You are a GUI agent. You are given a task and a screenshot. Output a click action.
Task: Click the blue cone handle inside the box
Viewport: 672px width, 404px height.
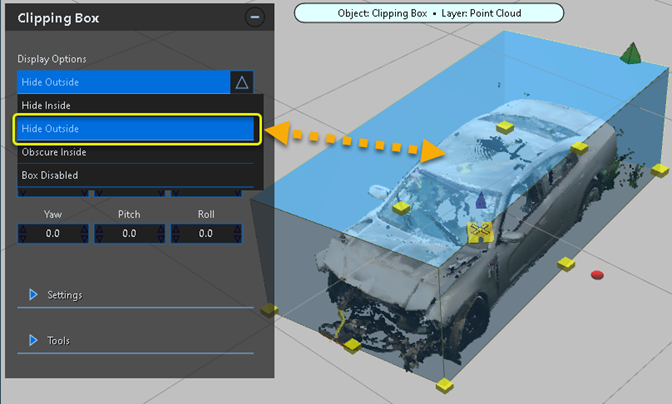(481, 200)
